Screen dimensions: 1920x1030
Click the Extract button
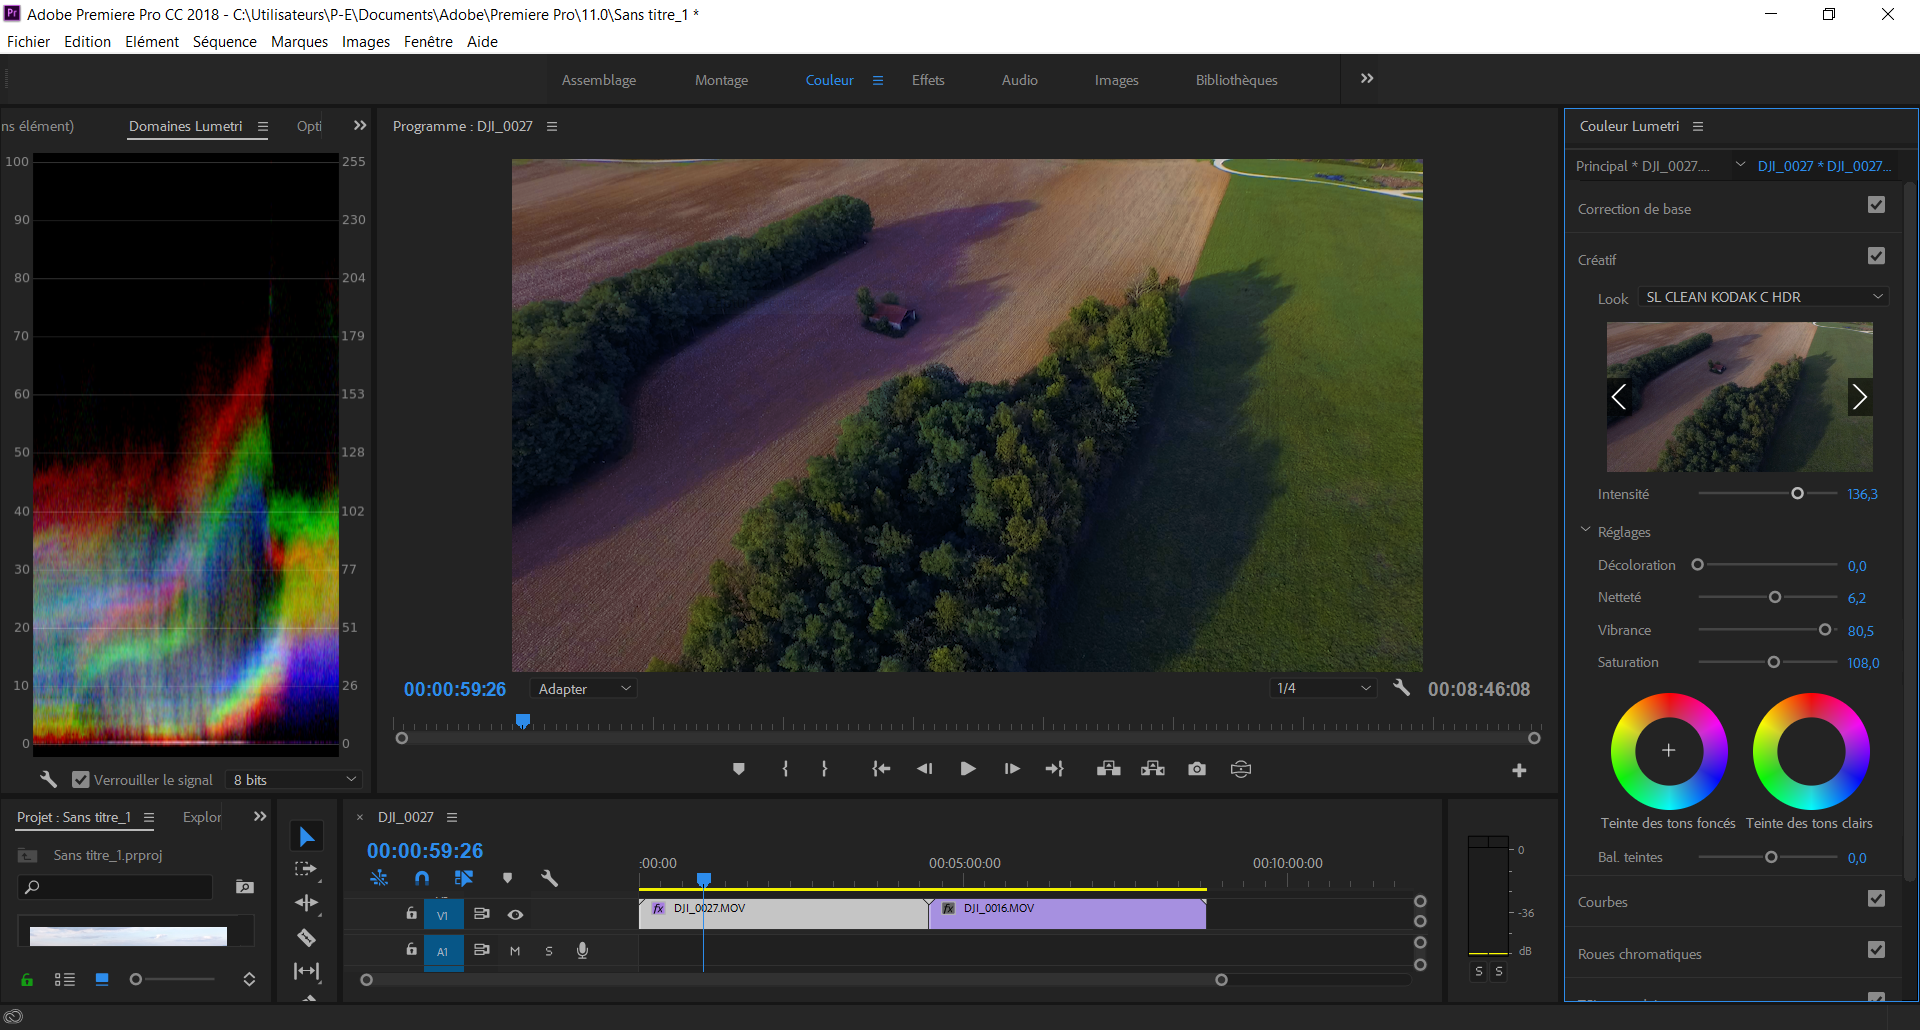tap(1153, 769)
